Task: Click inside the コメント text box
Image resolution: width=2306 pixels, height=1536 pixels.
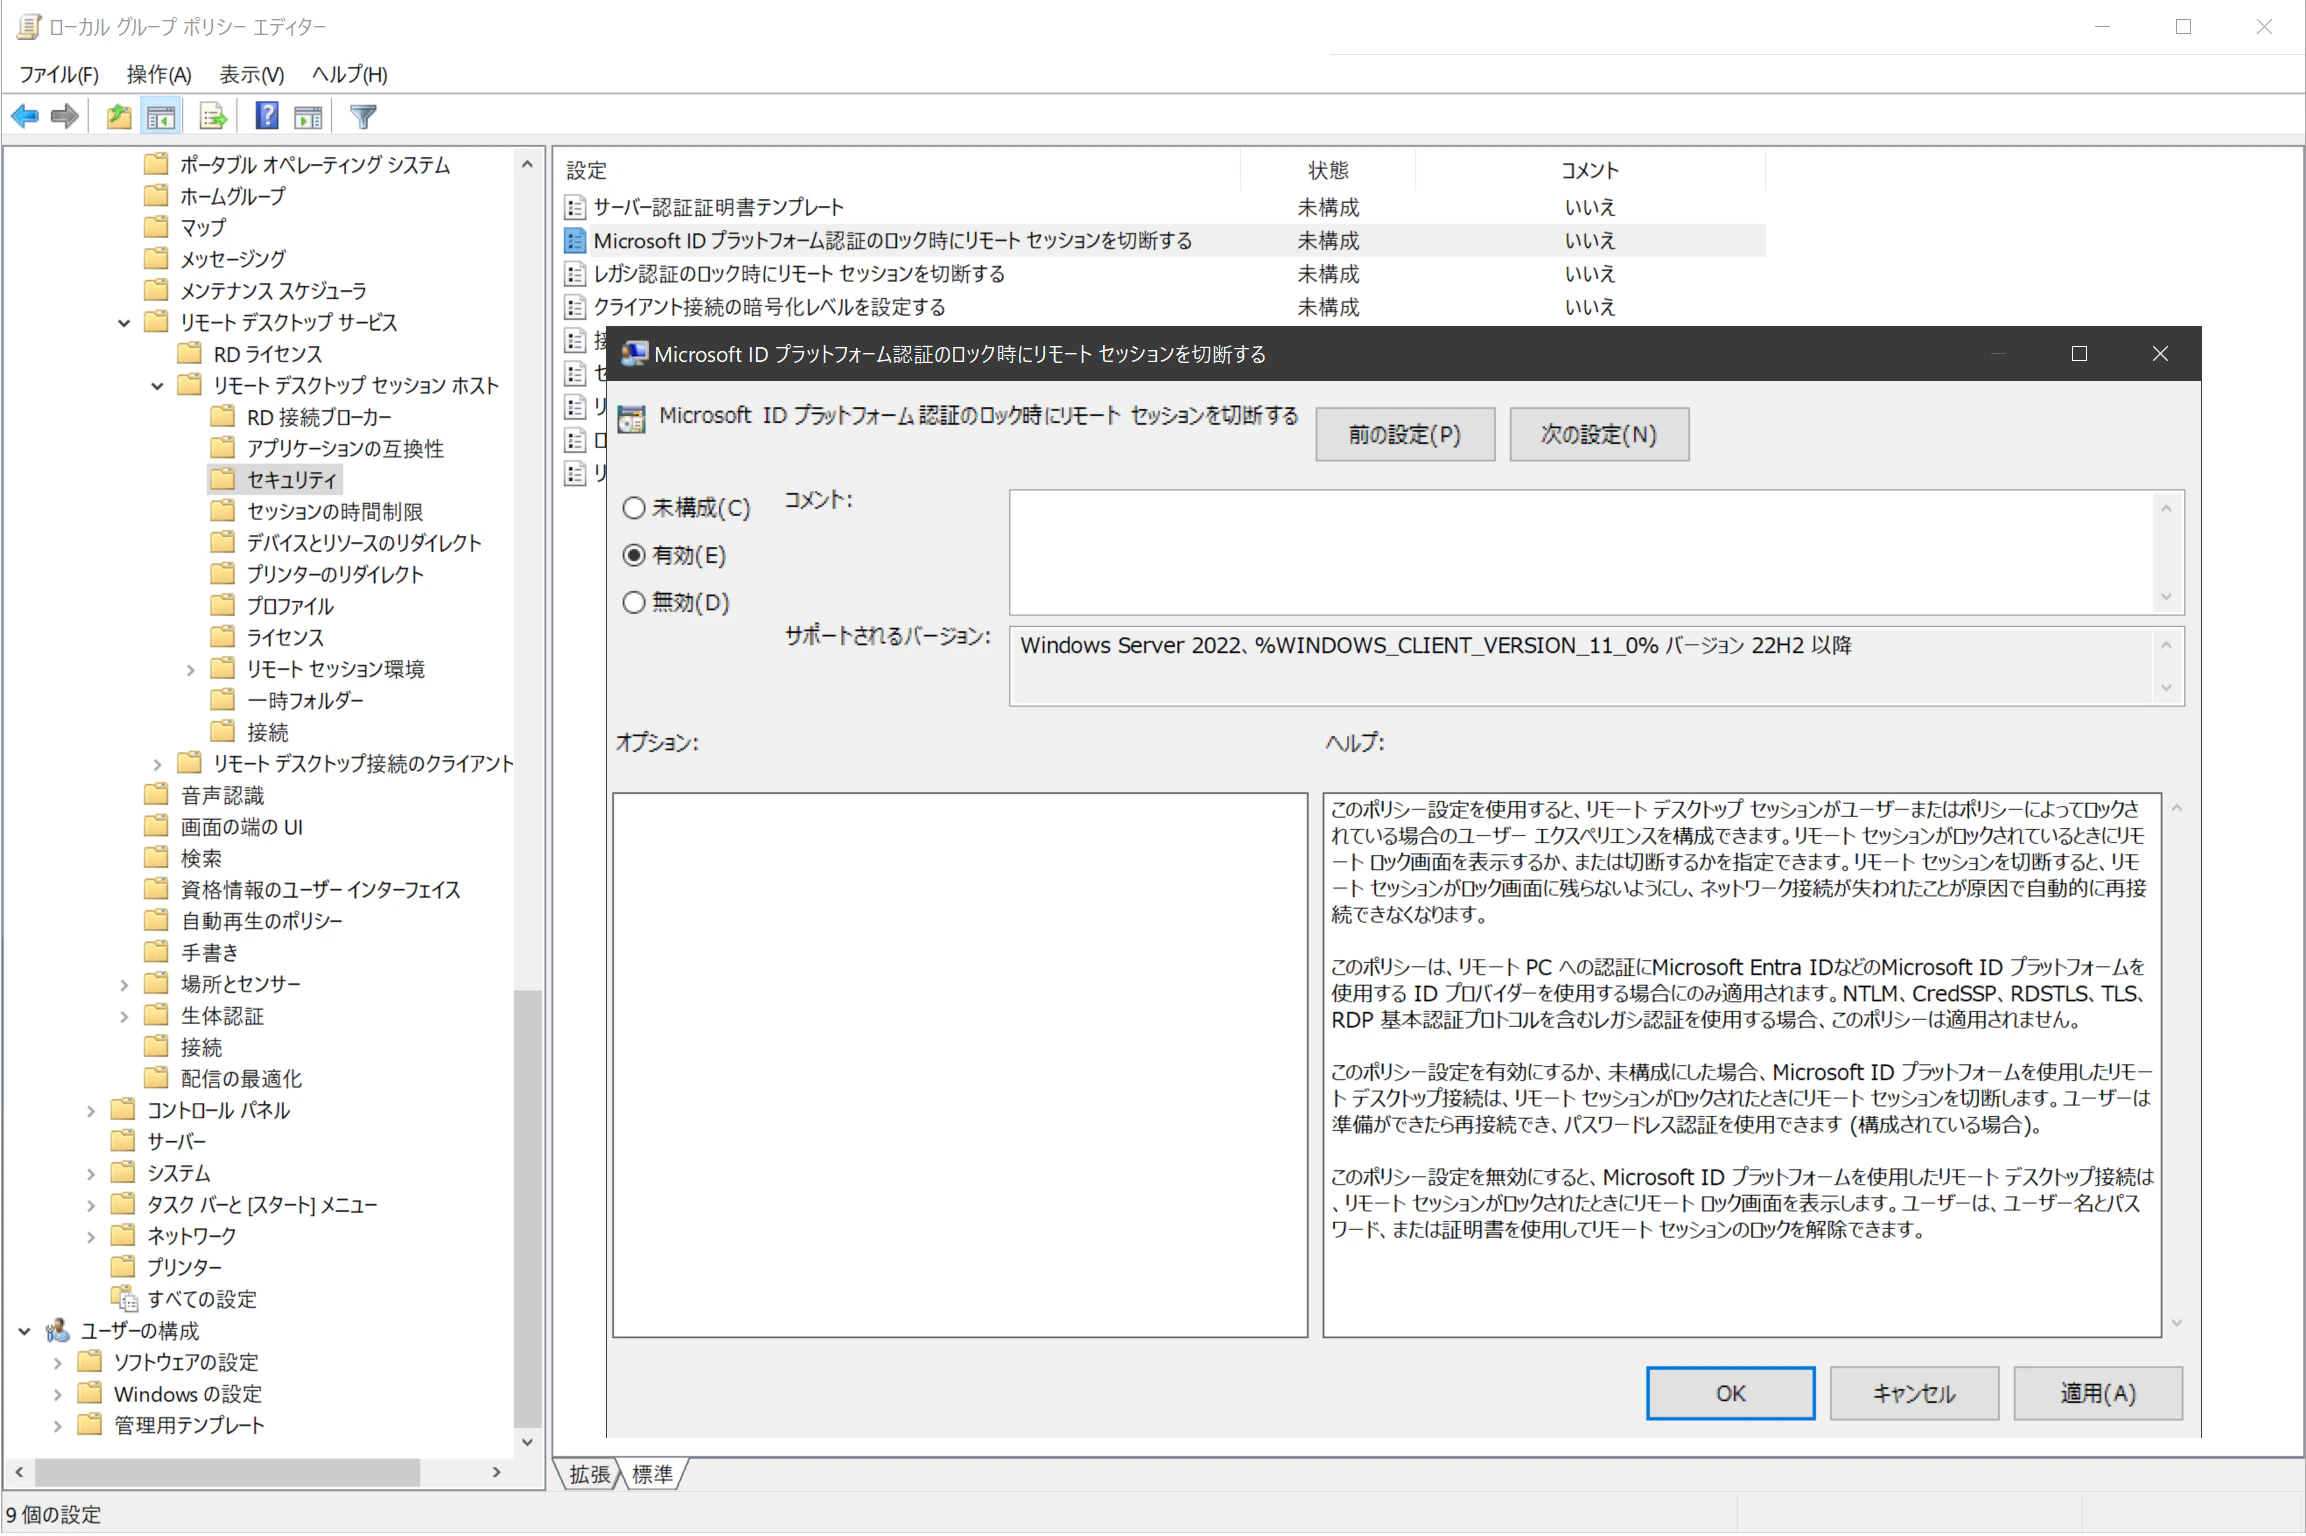Action: coord(1580,552)
